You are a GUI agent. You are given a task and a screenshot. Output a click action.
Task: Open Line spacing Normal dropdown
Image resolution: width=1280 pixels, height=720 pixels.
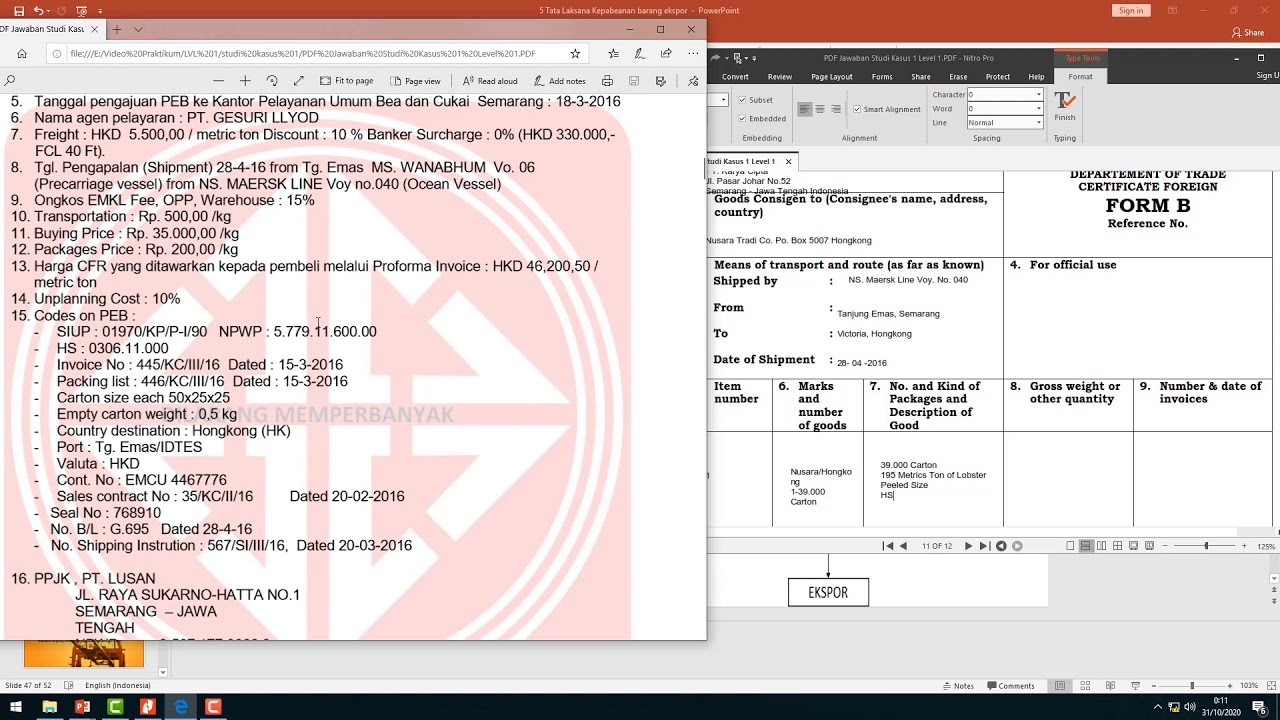(1039, 123)
